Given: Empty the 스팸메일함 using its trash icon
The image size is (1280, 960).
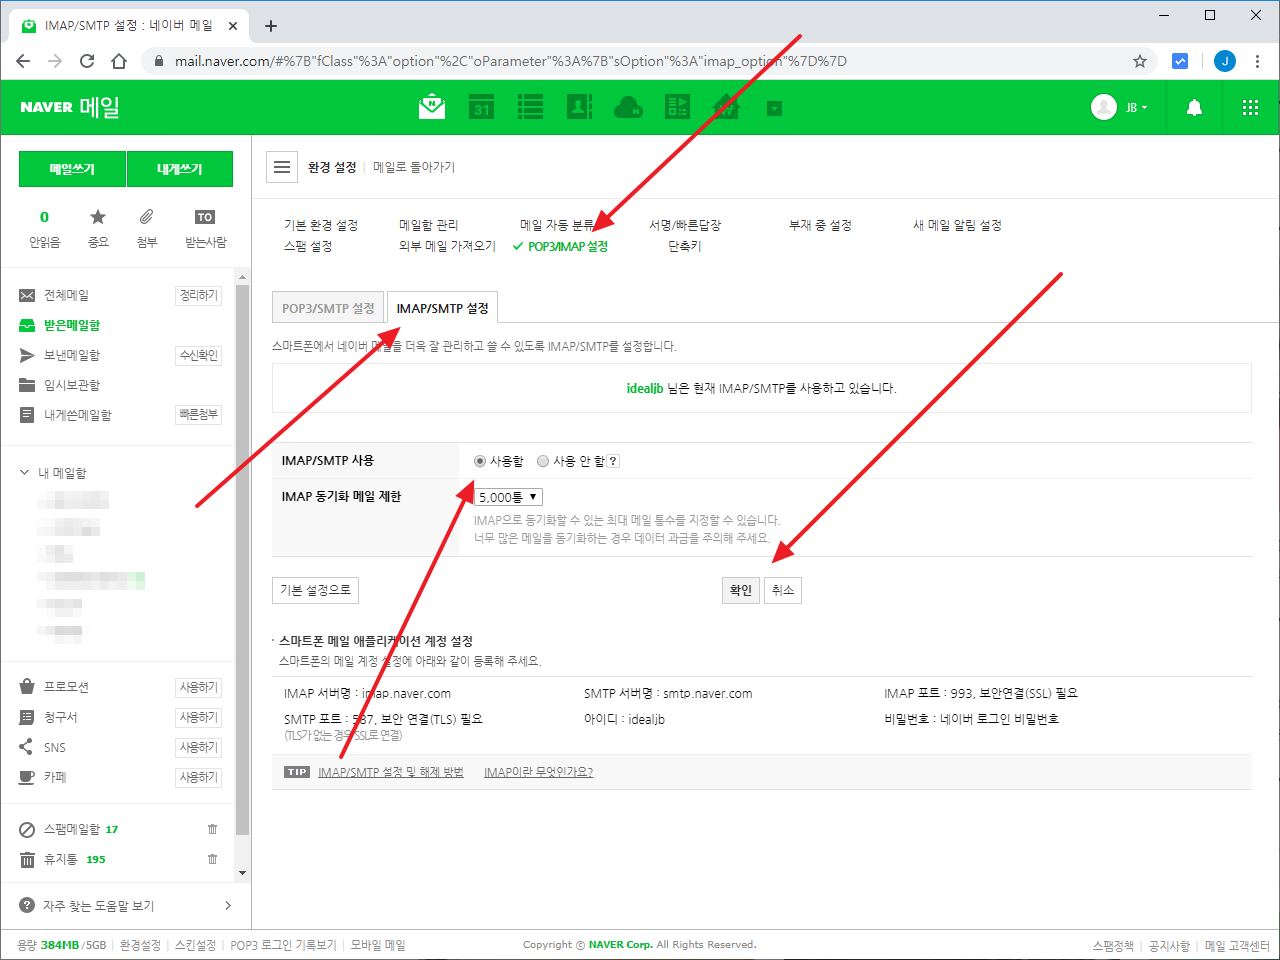Looking at the screenshot, I should [212, 829].
